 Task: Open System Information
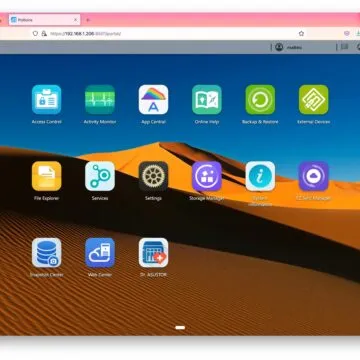click(x=260, y=176)
